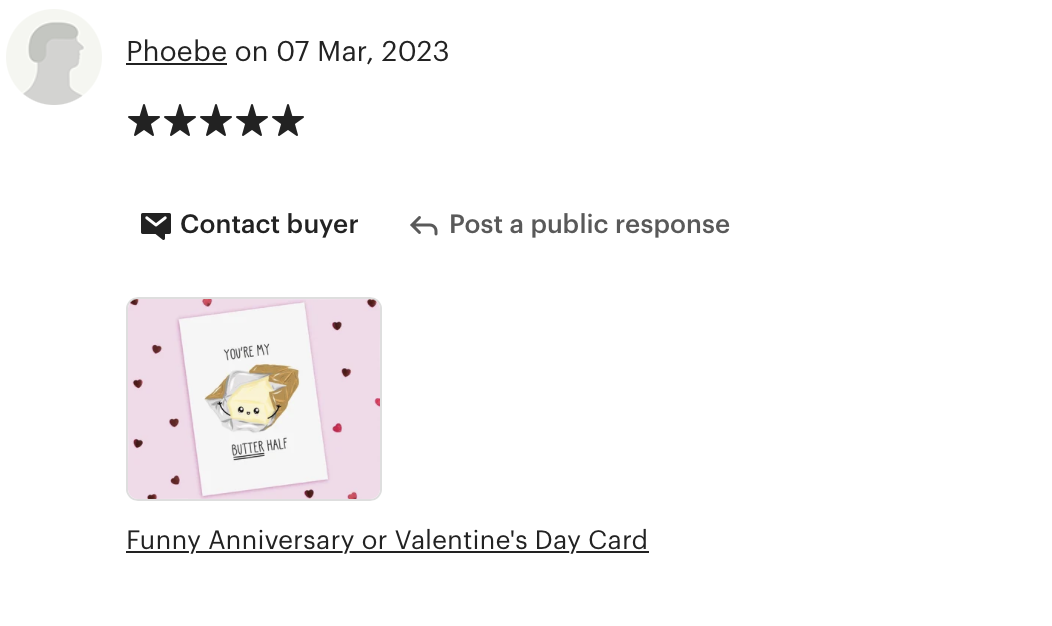This screenshot has height=626, width=1052.
Task: Click the word Anniversary in the product title
Action: pos(281,541)
